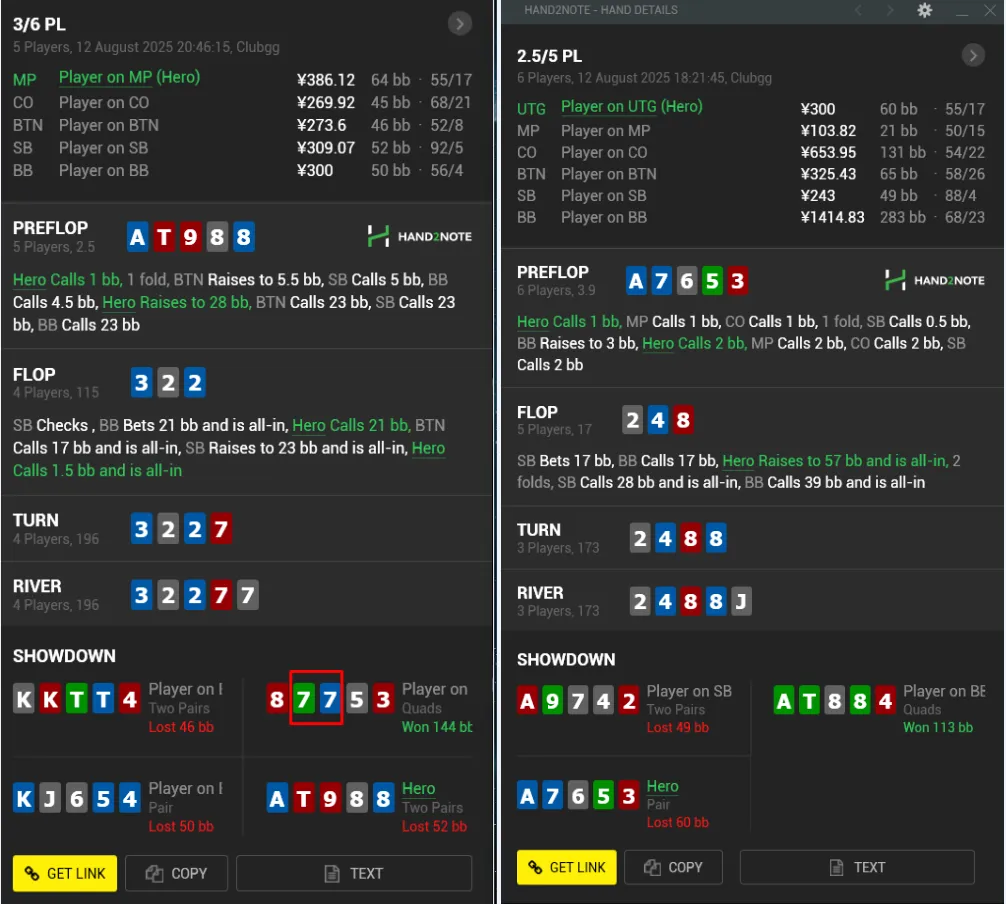The width and height of the screenshot is (1006, 904).
Task: Open TEXT view of left hand
Action: coord(354,873)
